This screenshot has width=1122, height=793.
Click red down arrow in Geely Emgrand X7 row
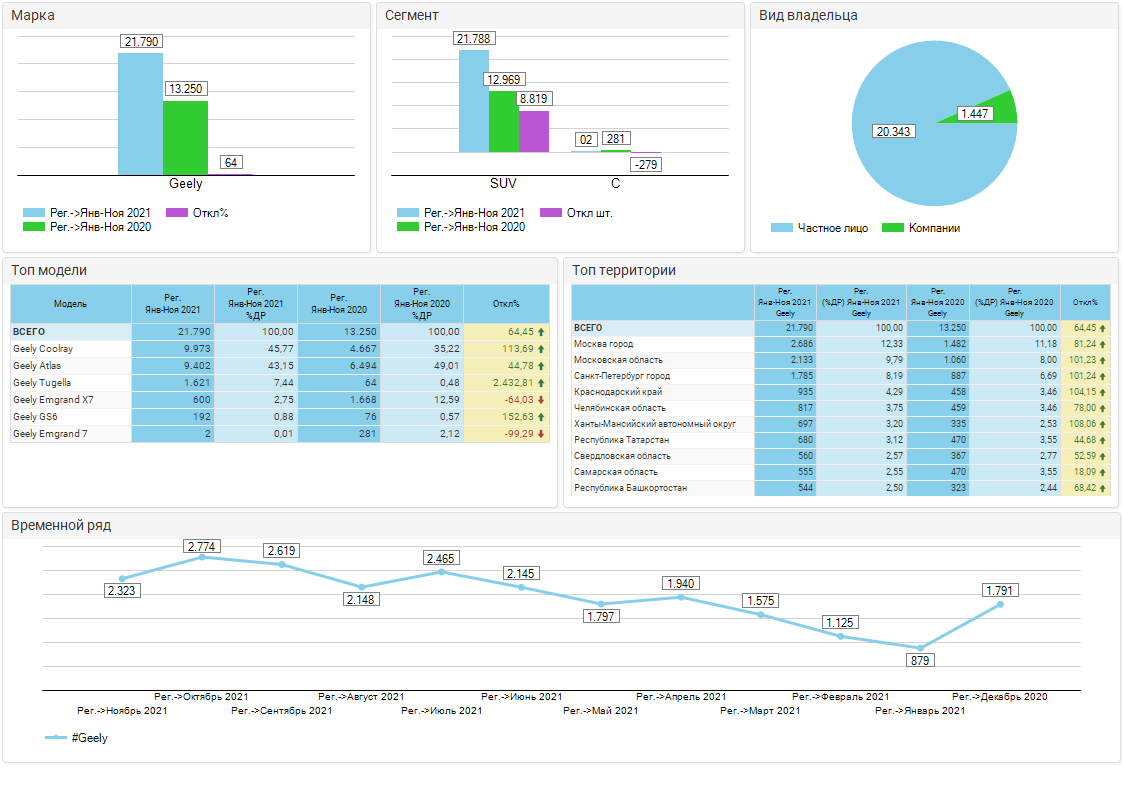541,400
